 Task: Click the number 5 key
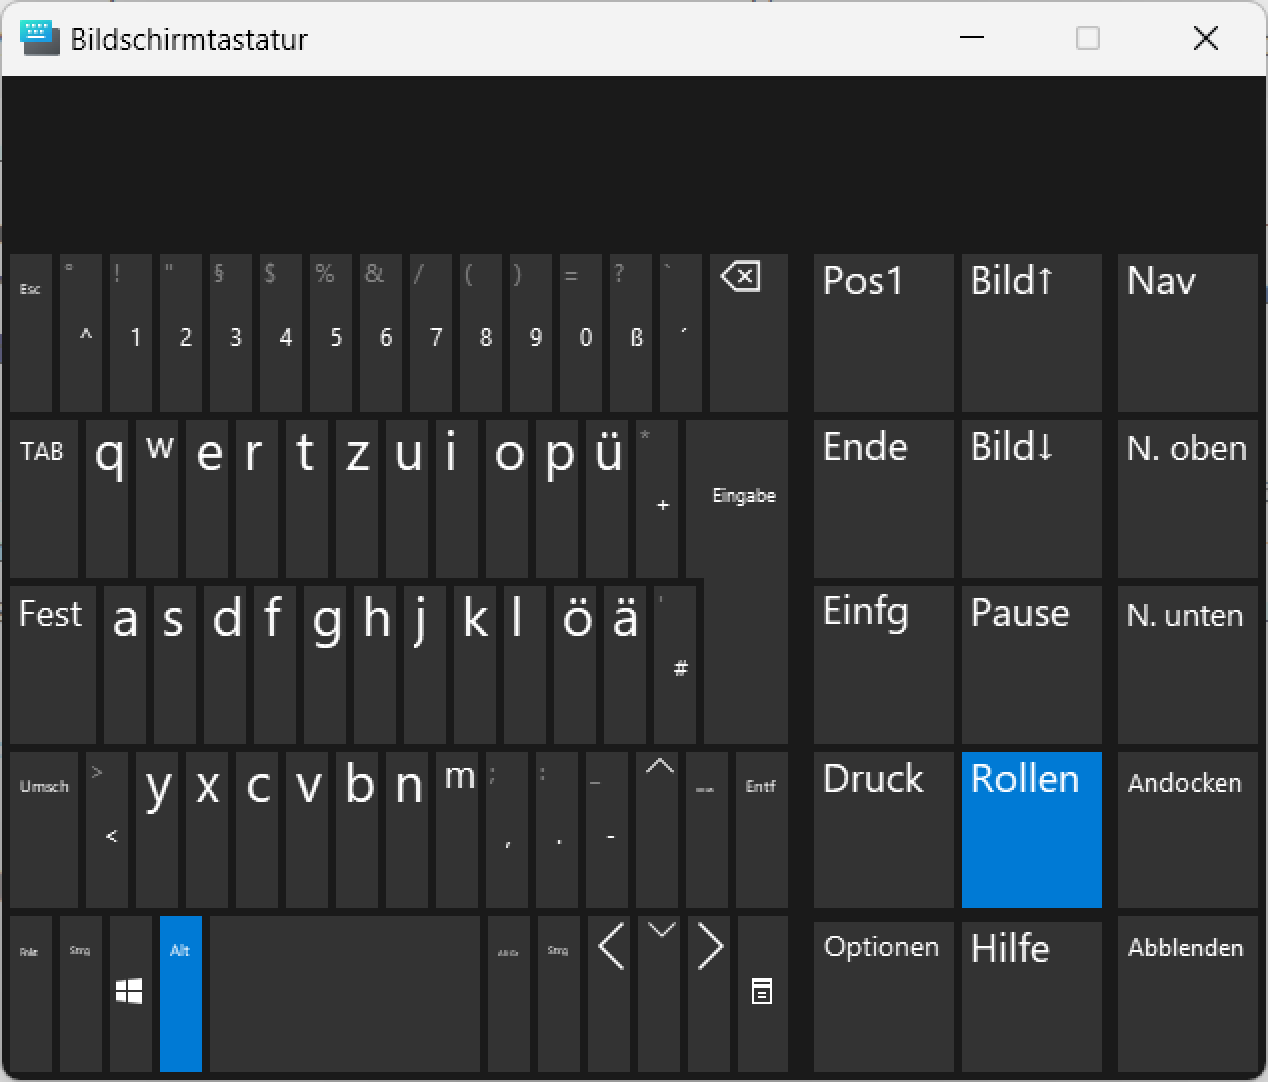331,333
